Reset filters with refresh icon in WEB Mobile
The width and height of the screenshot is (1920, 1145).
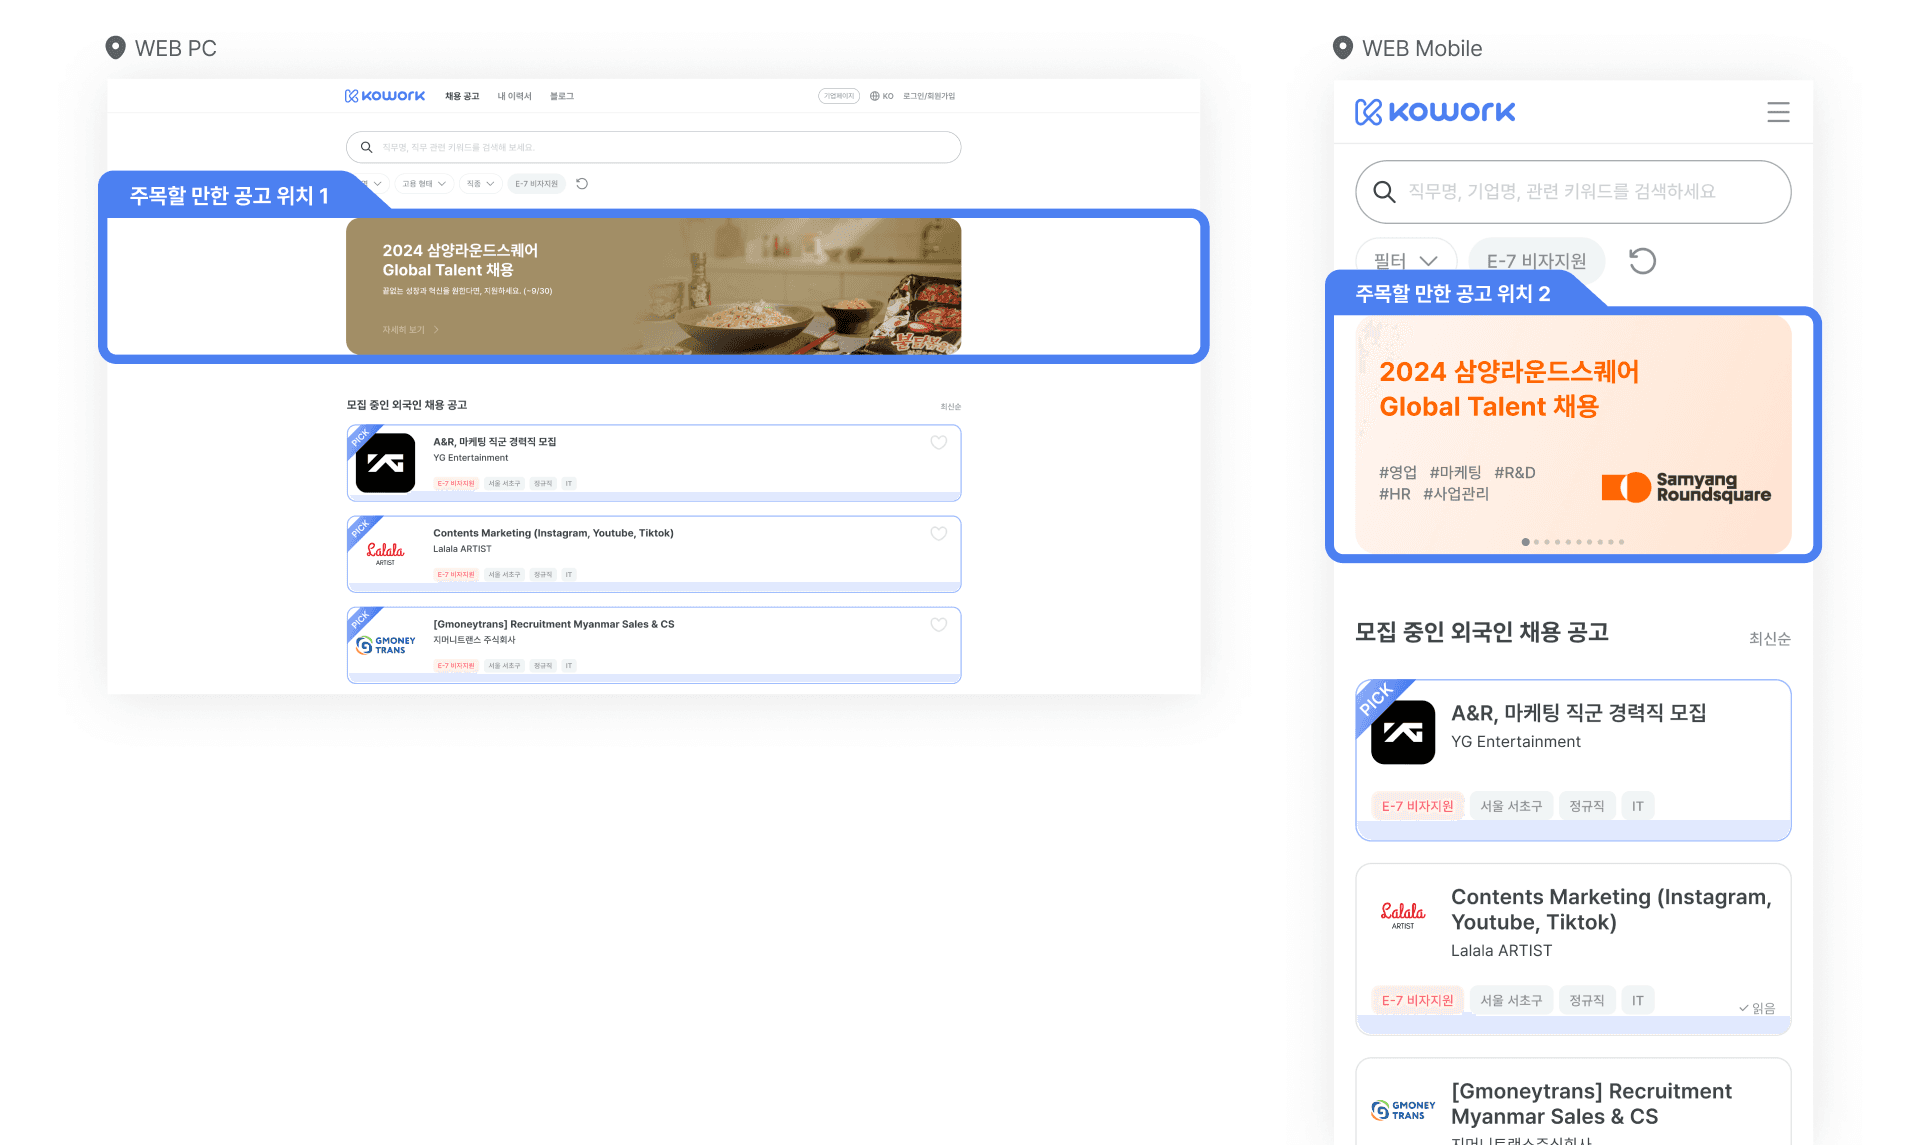coord(1642,261)
